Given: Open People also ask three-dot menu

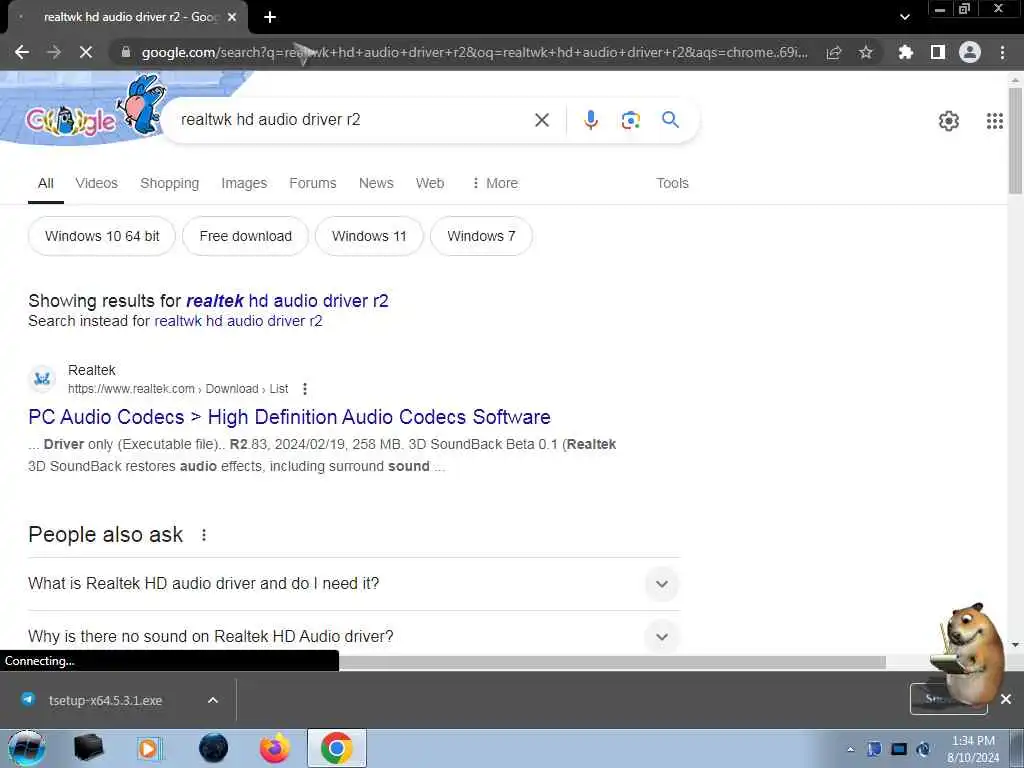Looking at the screenshot, I should (204, 535).
